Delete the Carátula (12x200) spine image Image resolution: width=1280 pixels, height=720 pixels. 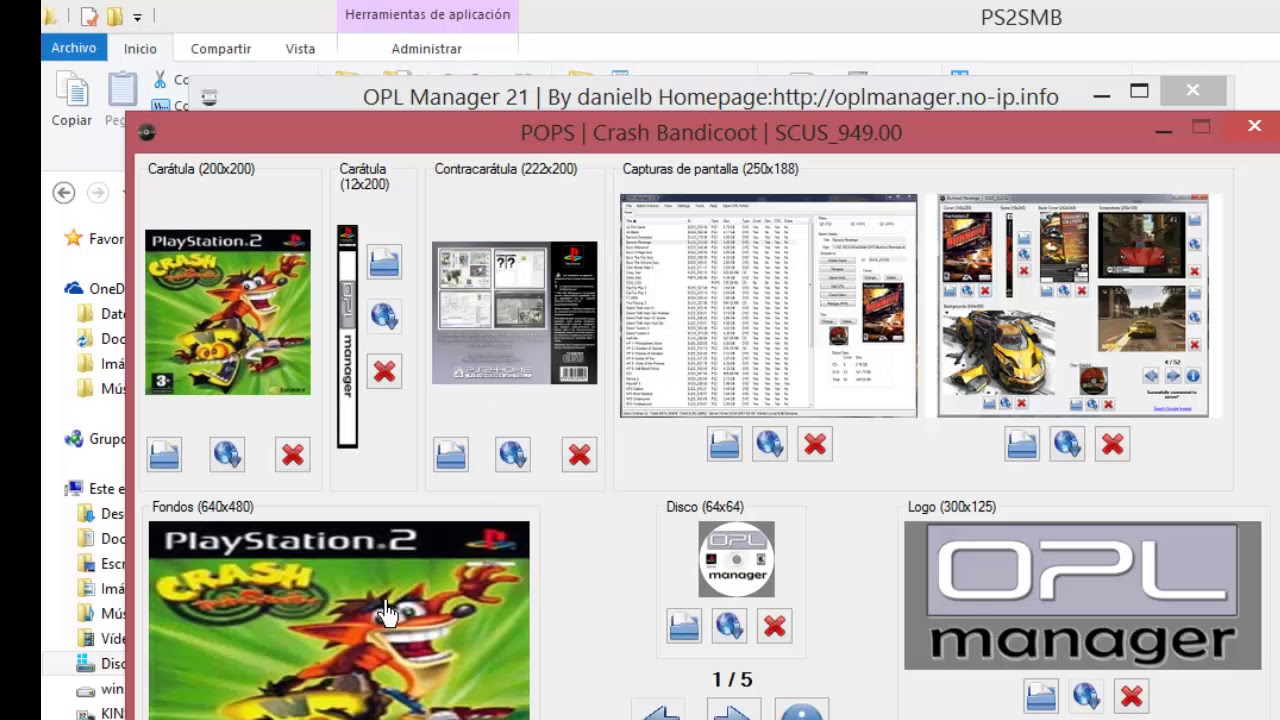click(384, 372)
